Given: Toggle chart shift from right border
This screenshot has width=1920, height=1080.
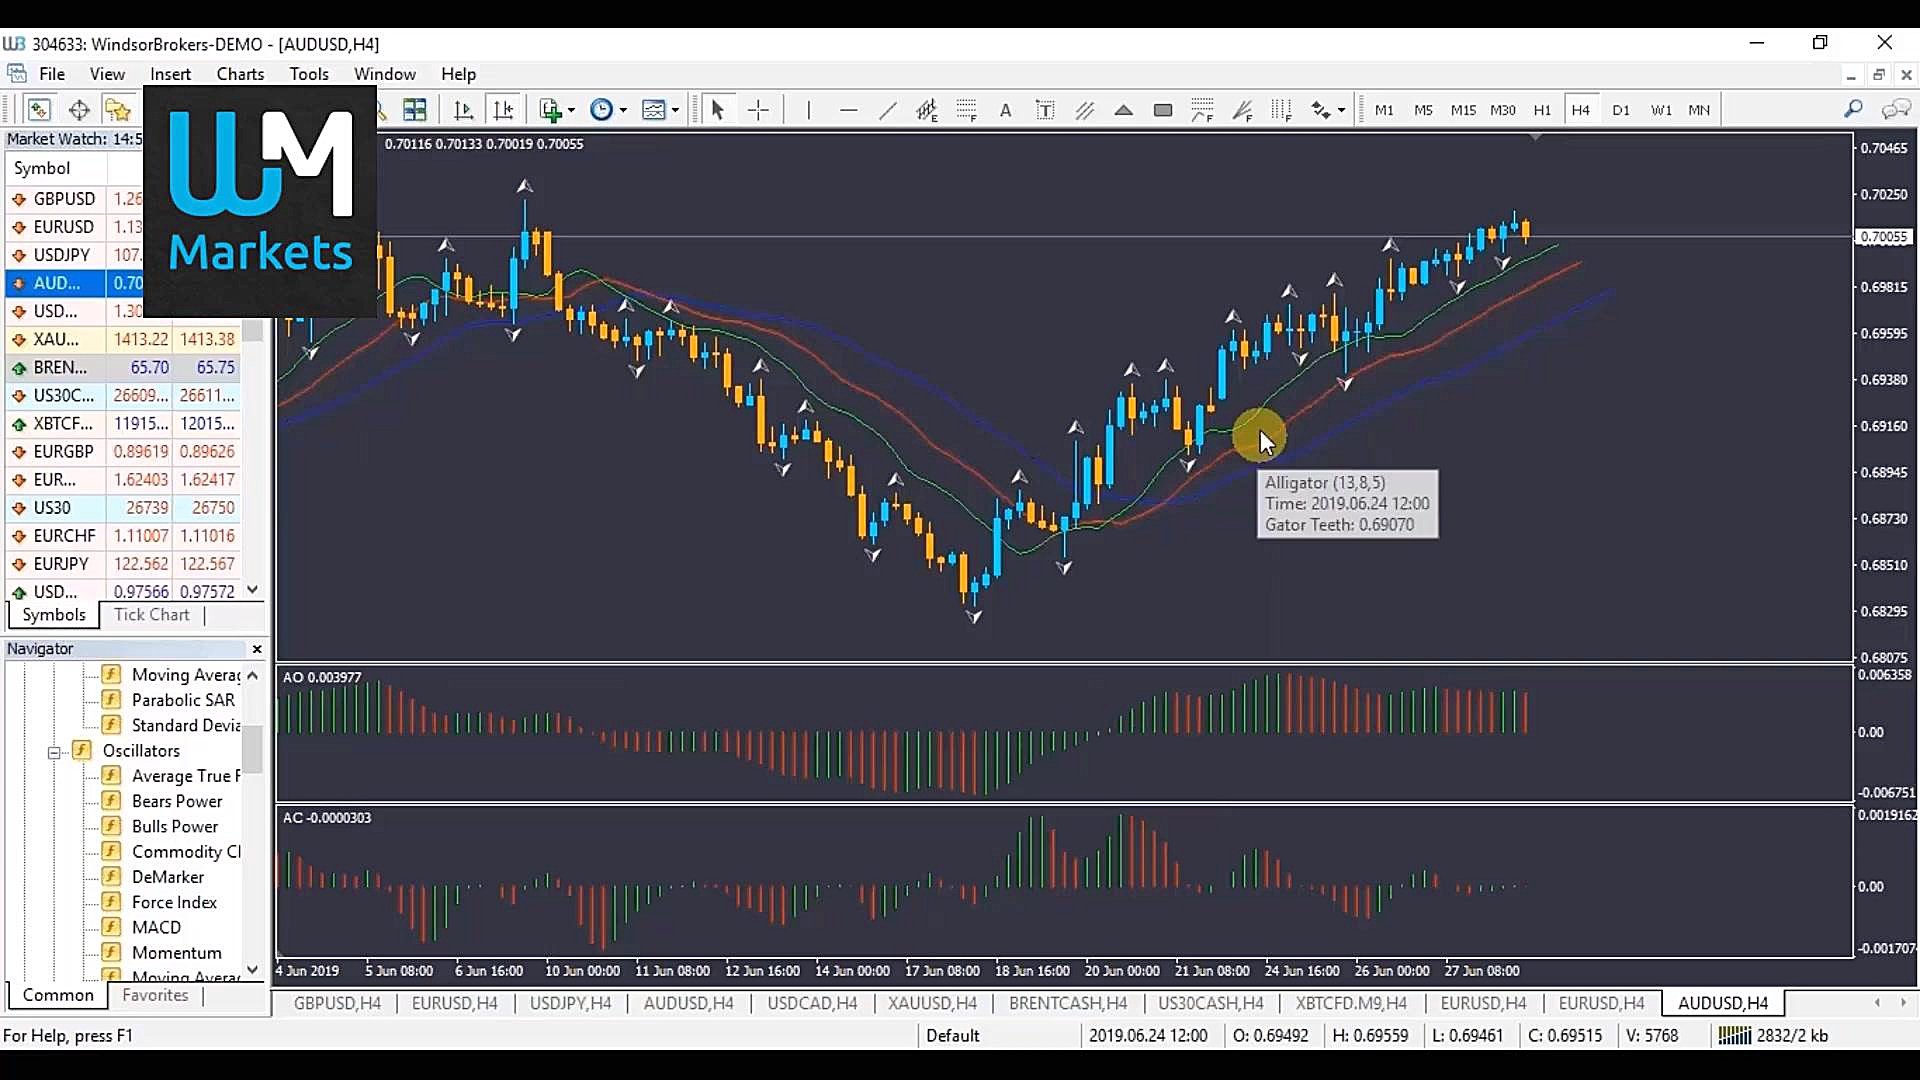Looking at the screenshot, I should coord(504,110).
